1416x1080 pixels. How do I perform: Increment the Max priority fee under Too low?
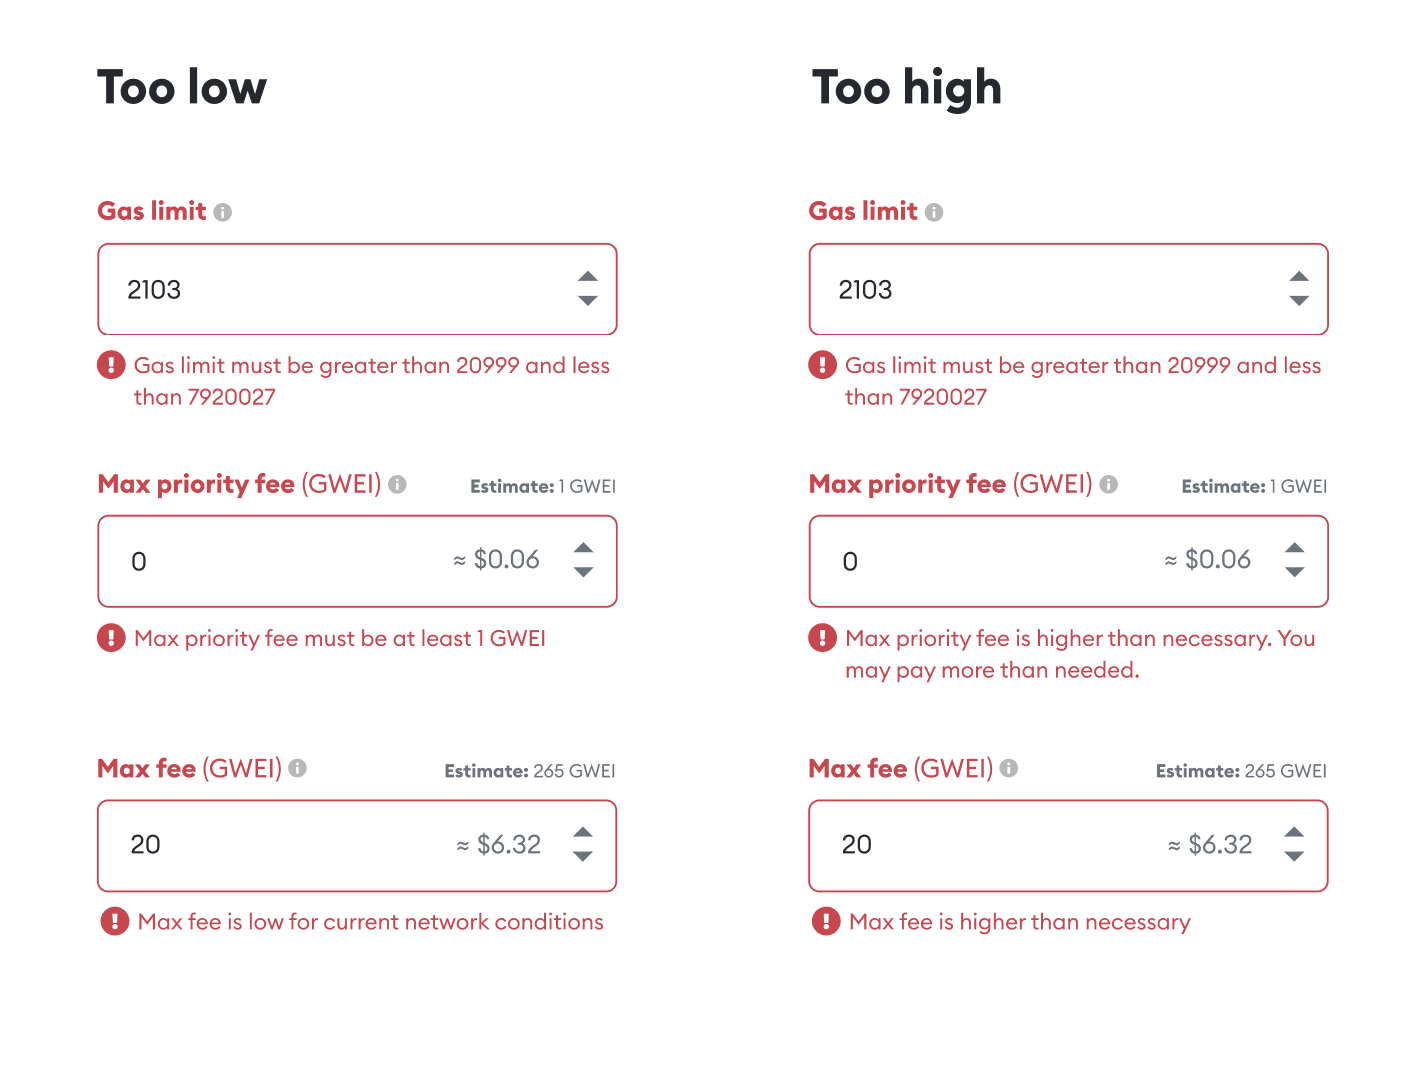[x=583, y=549]
